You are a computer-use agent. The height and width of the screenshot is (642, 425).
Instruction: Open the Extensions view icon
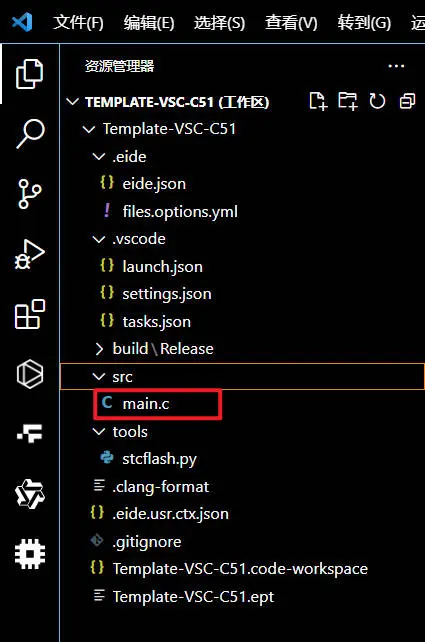(29, 314)
